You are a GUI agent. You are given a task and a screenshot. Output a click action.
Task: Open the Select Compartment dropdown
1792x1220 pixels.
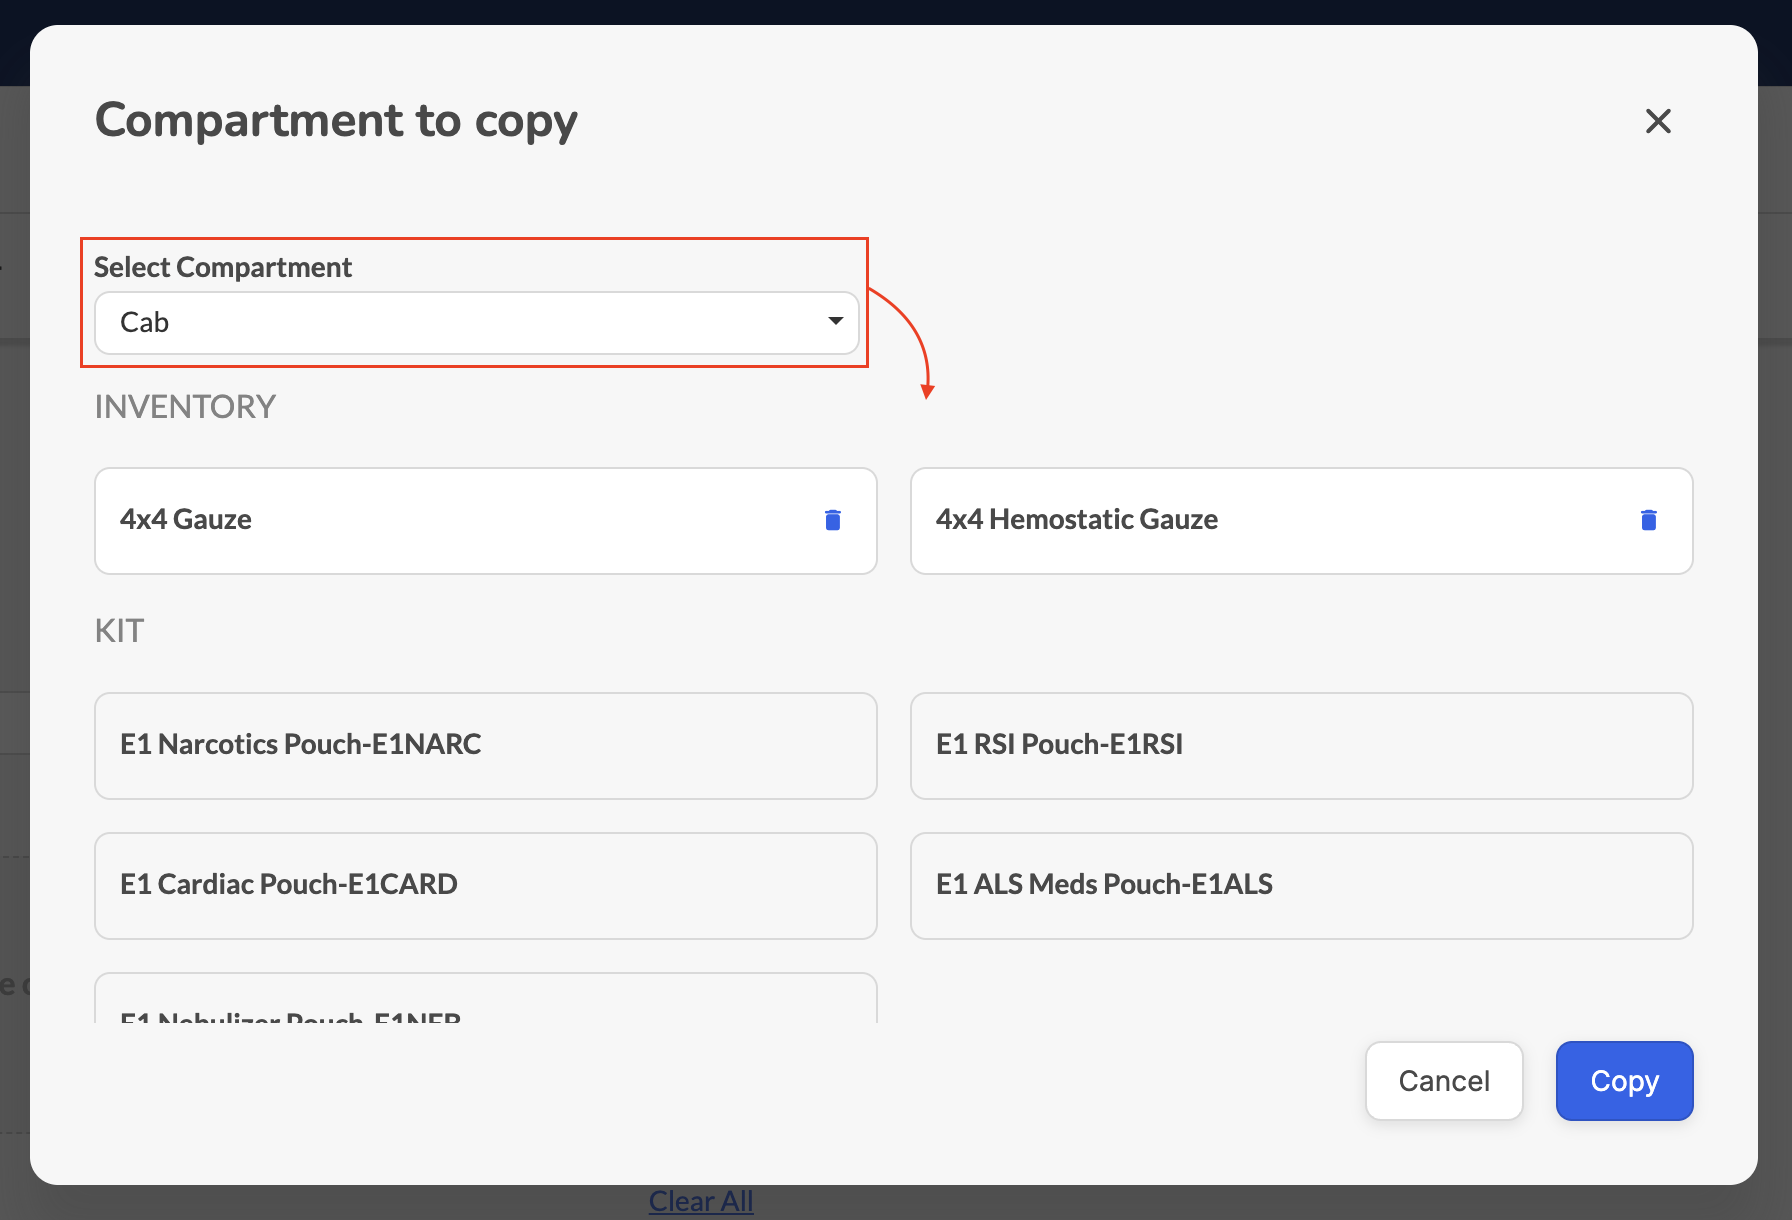tap(477, 322)
